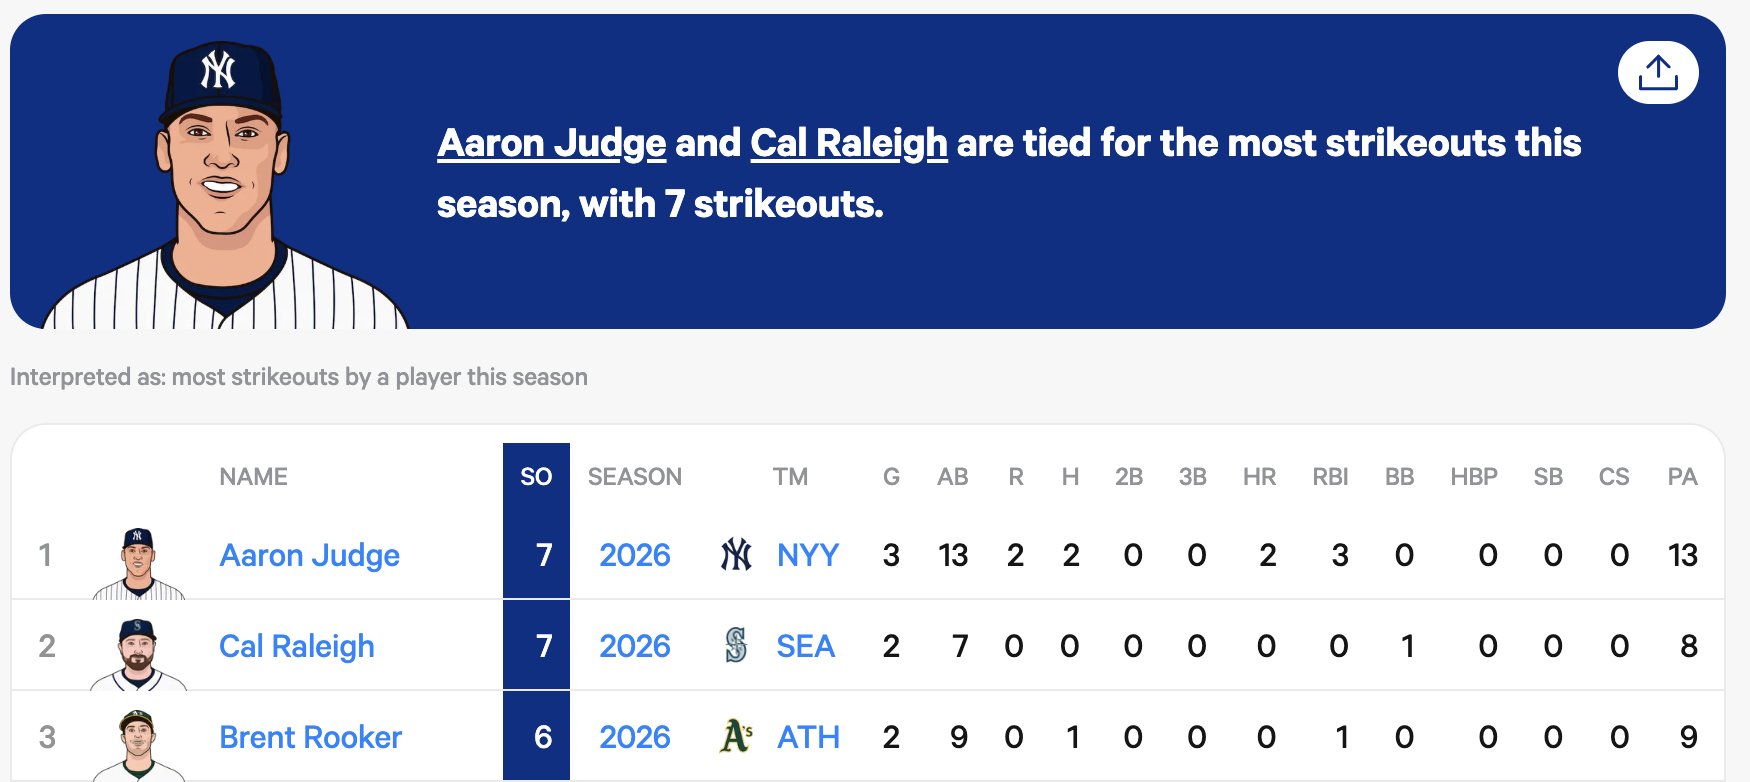1750x782 pixels.
Task: Click the Yankees logo in Judge's row
Action: click(736, 555)
